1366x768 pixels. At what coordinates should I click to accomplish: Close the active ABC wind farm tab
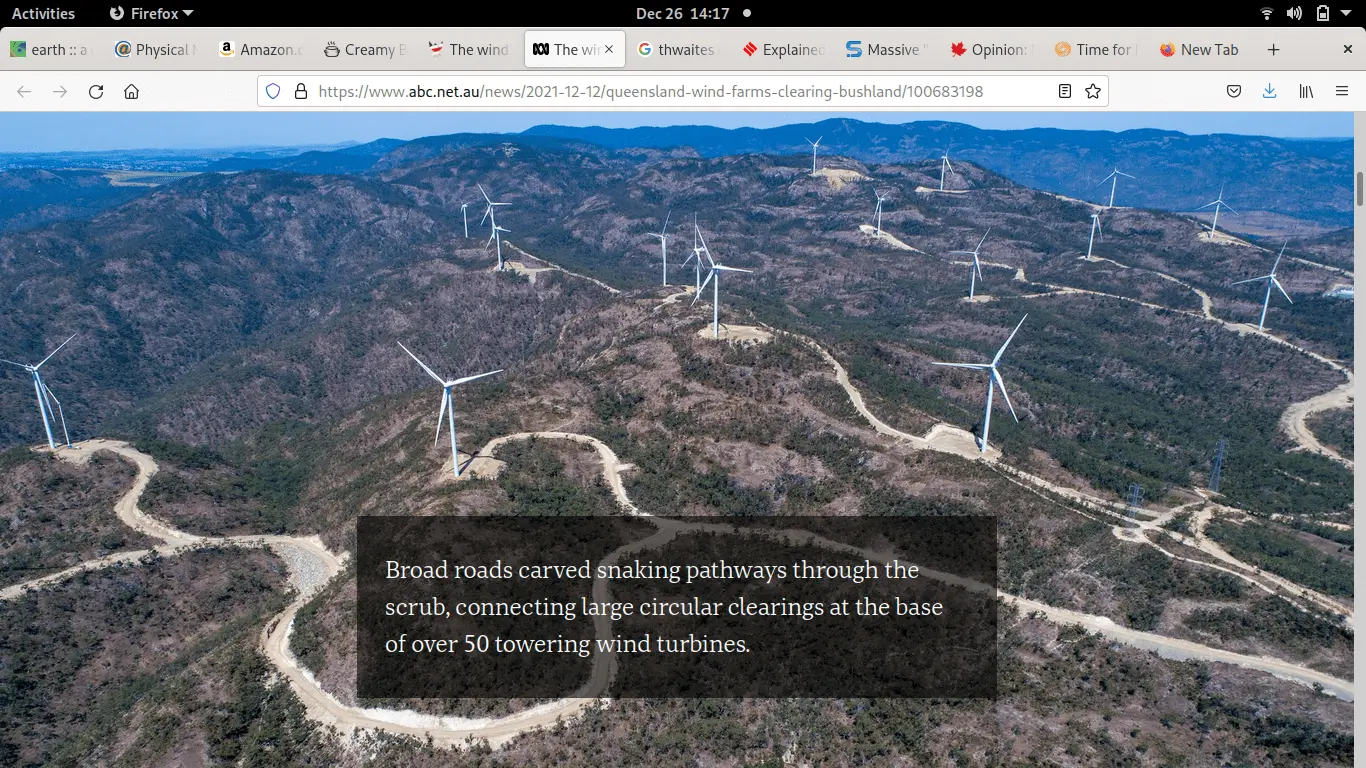[x=609, y=49]
